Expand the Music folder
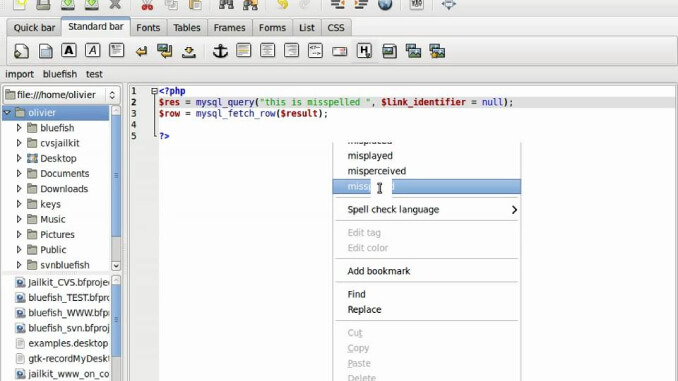The image size is (678, 381). pos(19,219)
